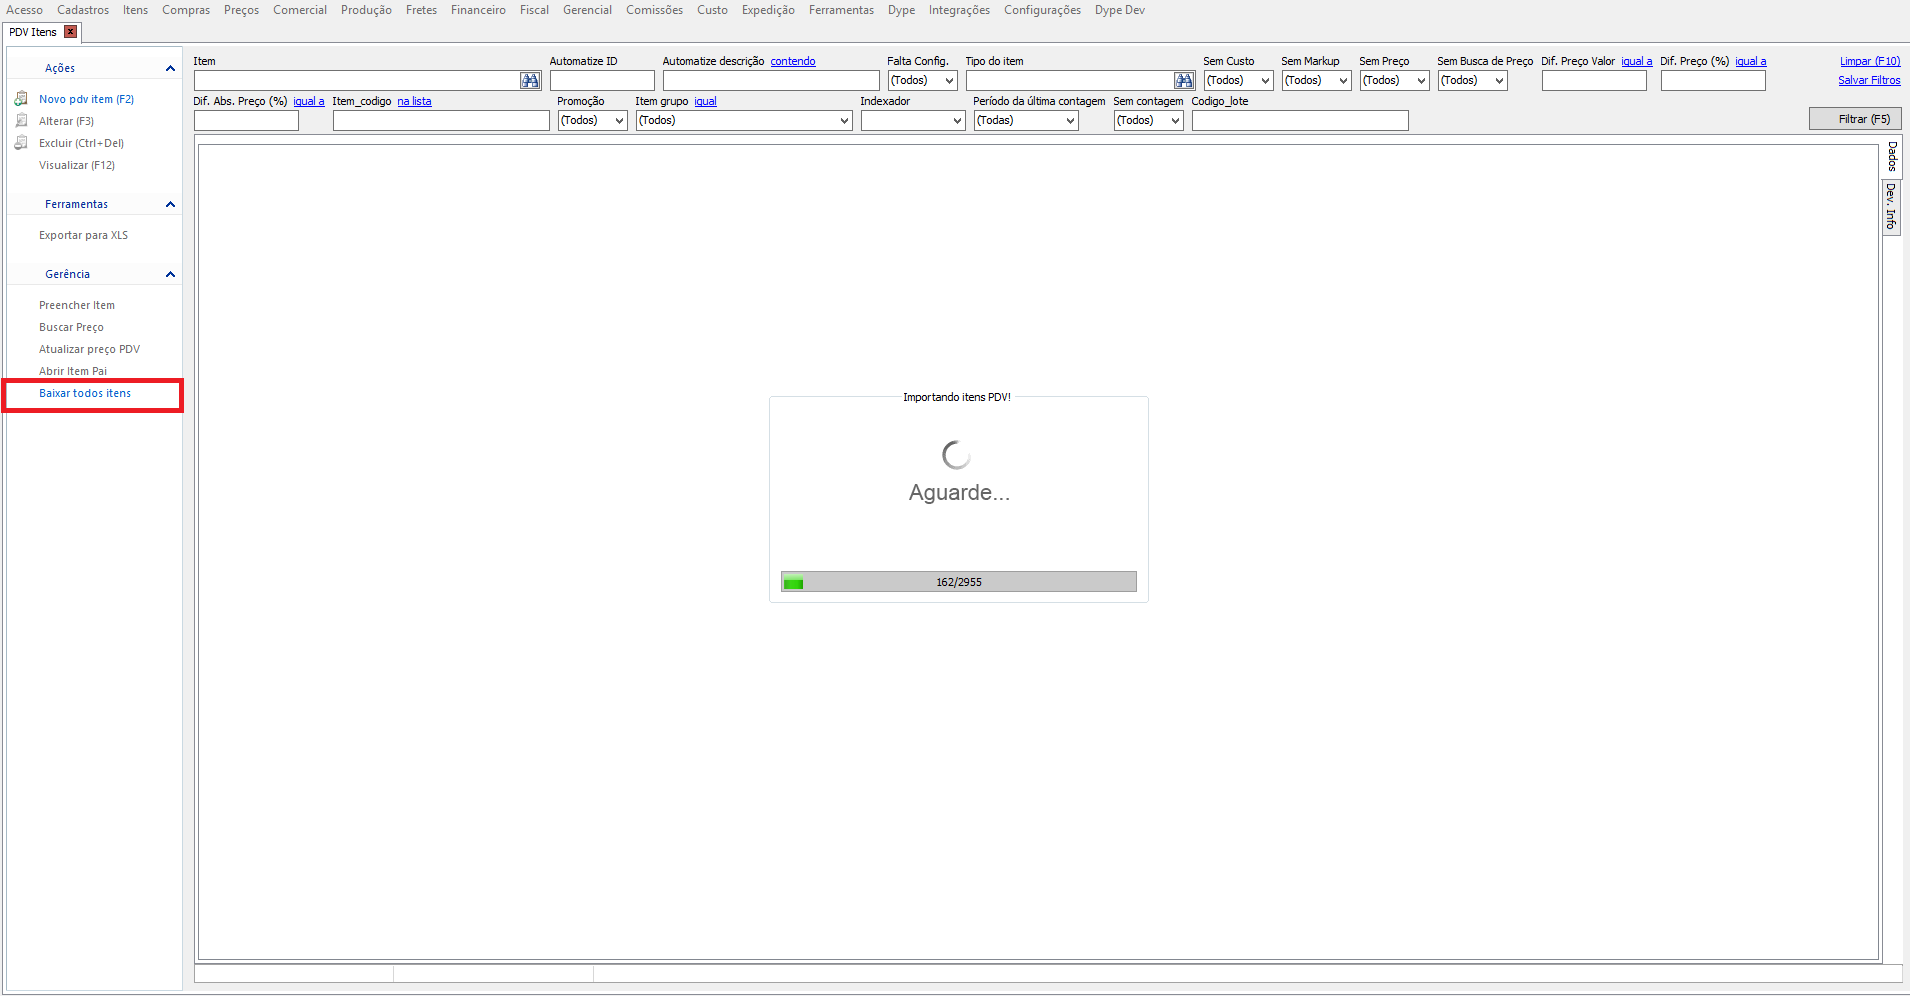Click Excluir (Ctrl+Del) action
Viewport: 1910px width, 996px height.
coord(81,143)
